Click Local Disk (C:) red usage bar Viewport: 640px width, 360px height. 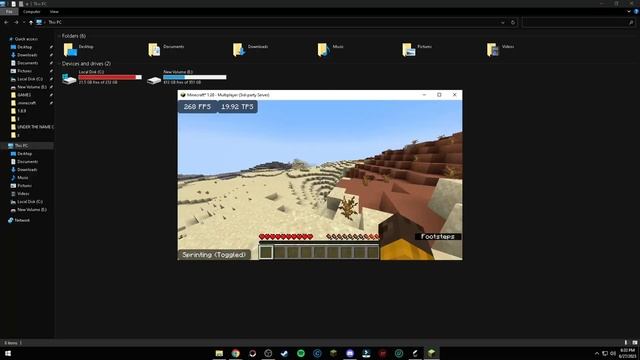click(110, 77)
